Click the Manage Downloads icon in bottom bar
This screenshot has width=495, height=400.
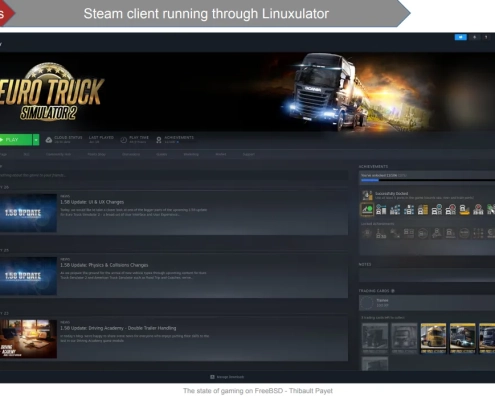(212, 377)
